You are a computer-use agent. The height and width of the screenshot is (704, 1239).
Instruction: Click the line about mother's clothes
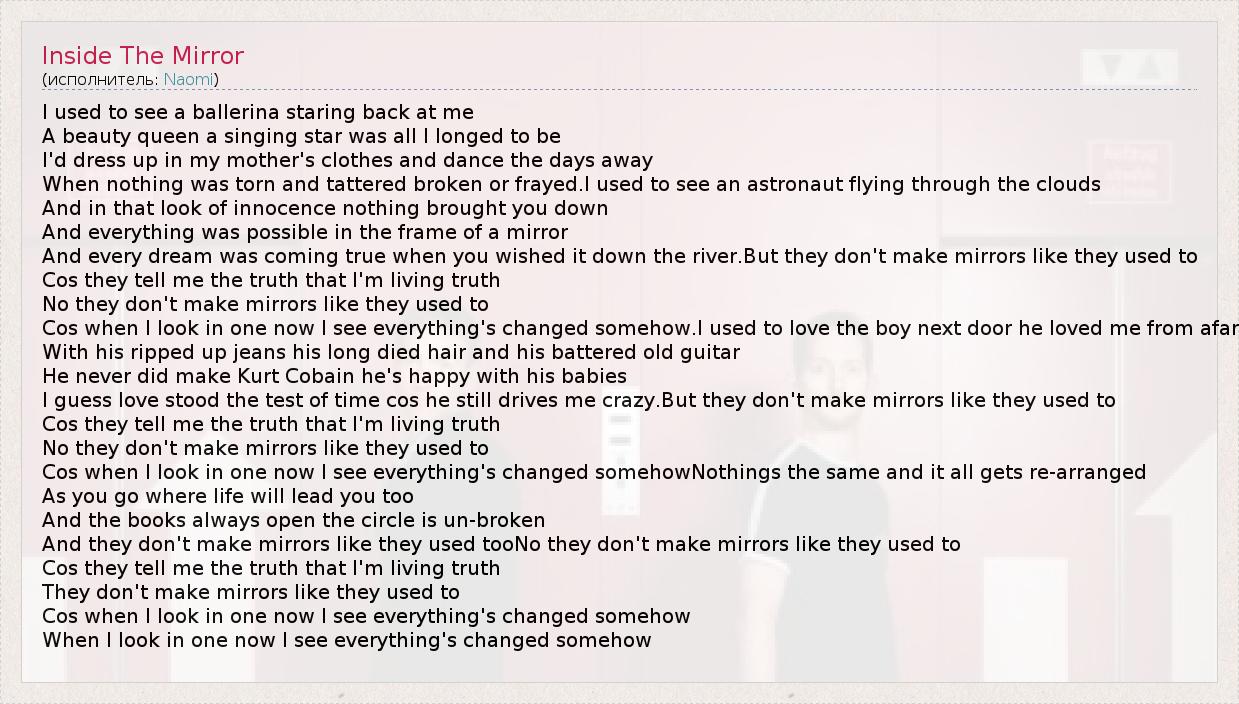tap(347, 160)
